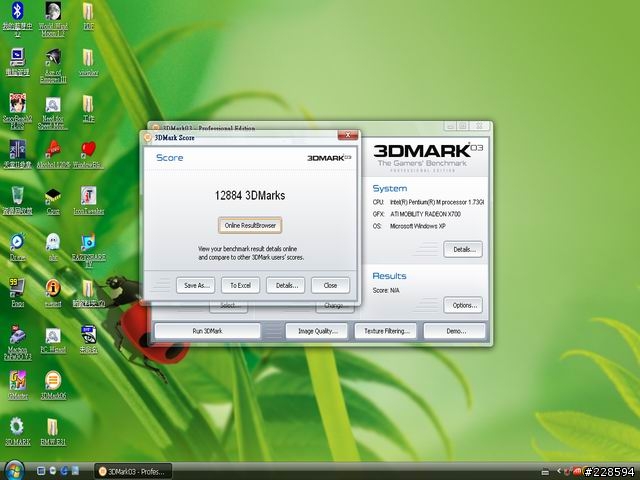Screen dimensions: 640x480
Task: Open the Fraps desktop icon
Action: click(x=17, y=292)
